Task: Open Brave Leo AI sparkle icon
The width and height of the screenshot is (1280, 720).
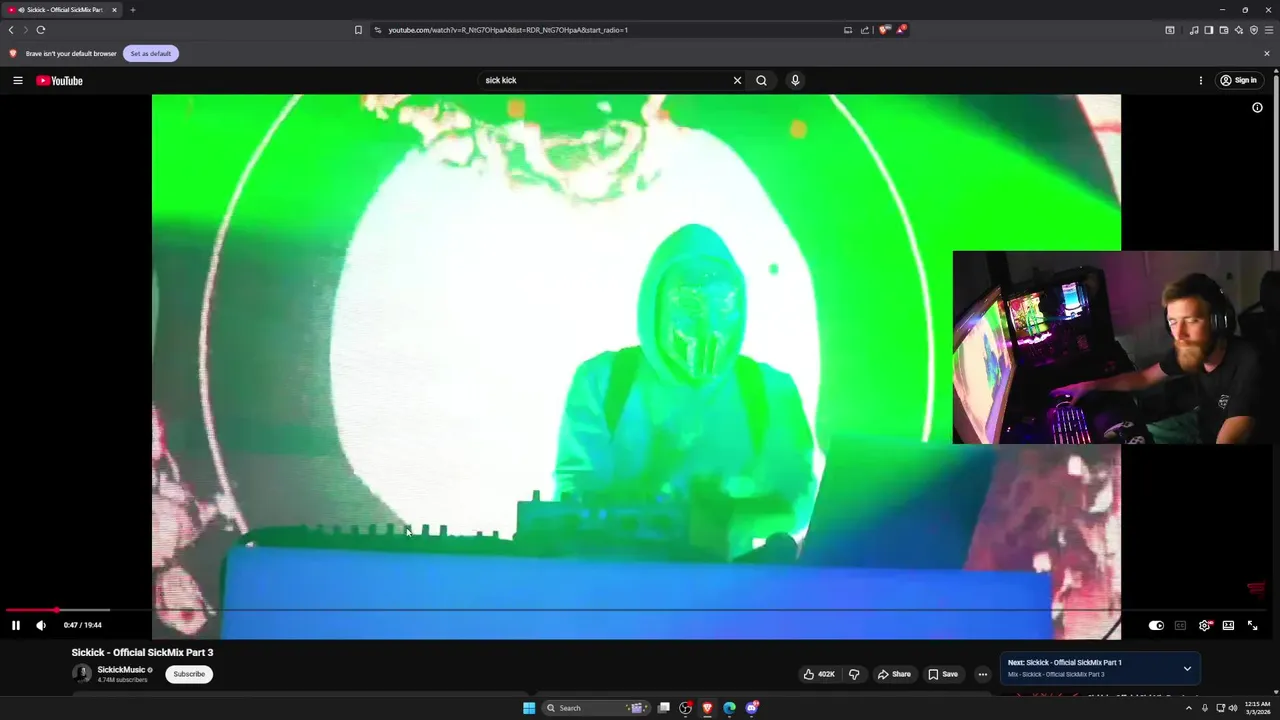Action: tap(1238, 30)
